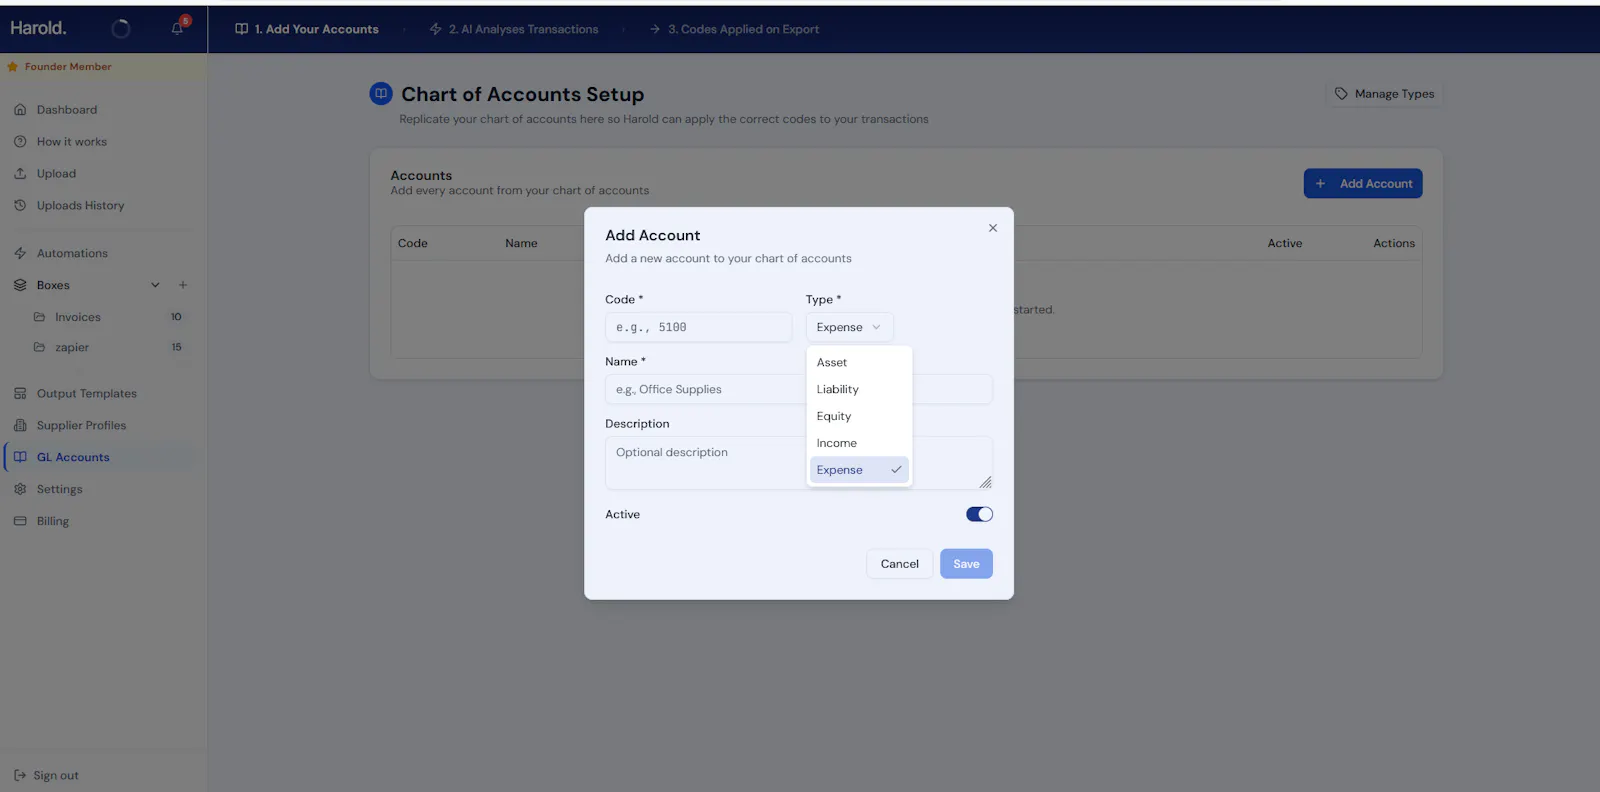Click the Output Templates icon
This screenshot has height=792, width=1600.
coord(20,394)
